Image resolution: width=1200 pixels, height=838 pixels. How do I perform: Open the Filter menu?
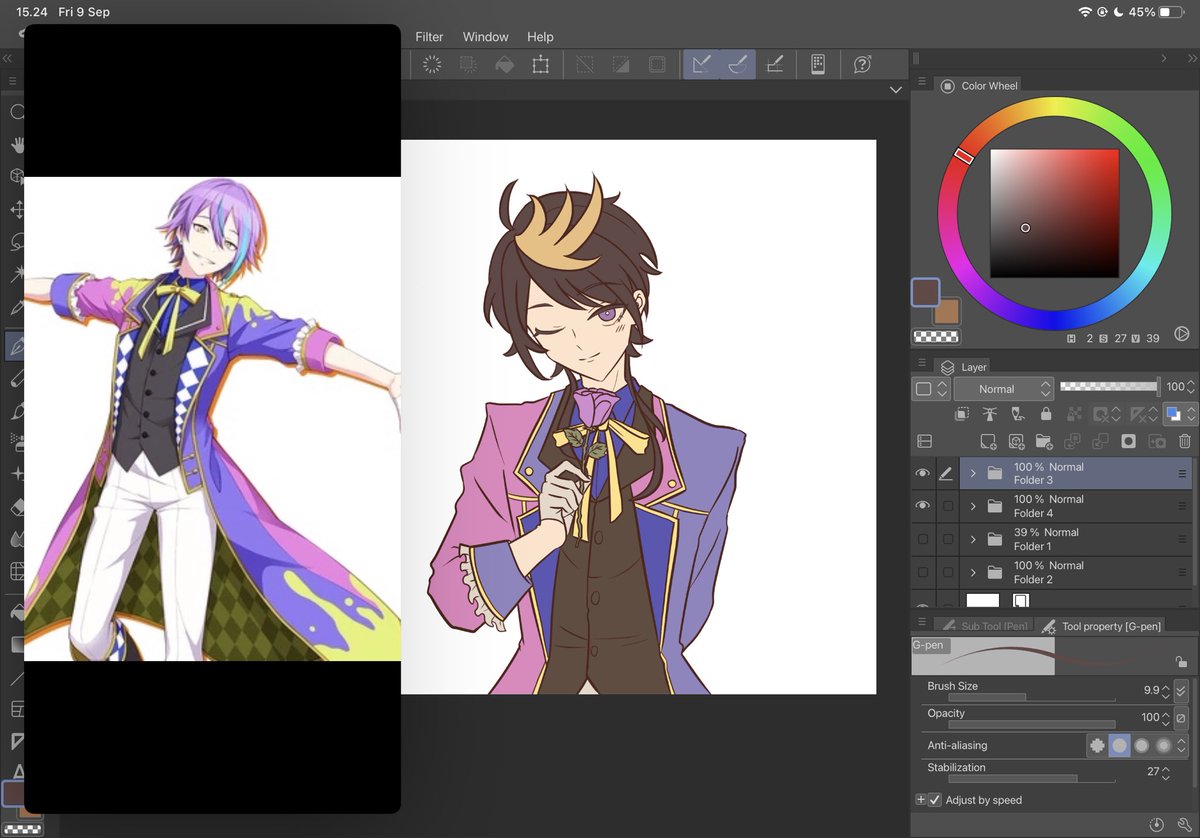(x=429, y=37)
